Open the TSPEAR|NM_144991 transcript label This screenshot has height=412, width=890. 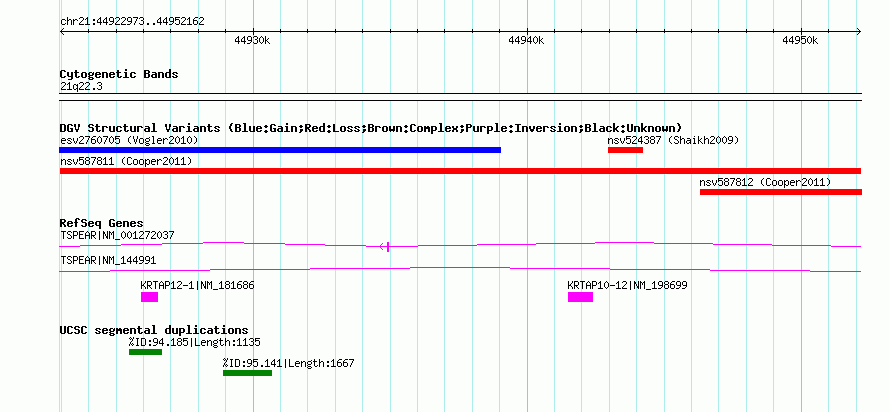pyautogui.click(x=108, y=260)
